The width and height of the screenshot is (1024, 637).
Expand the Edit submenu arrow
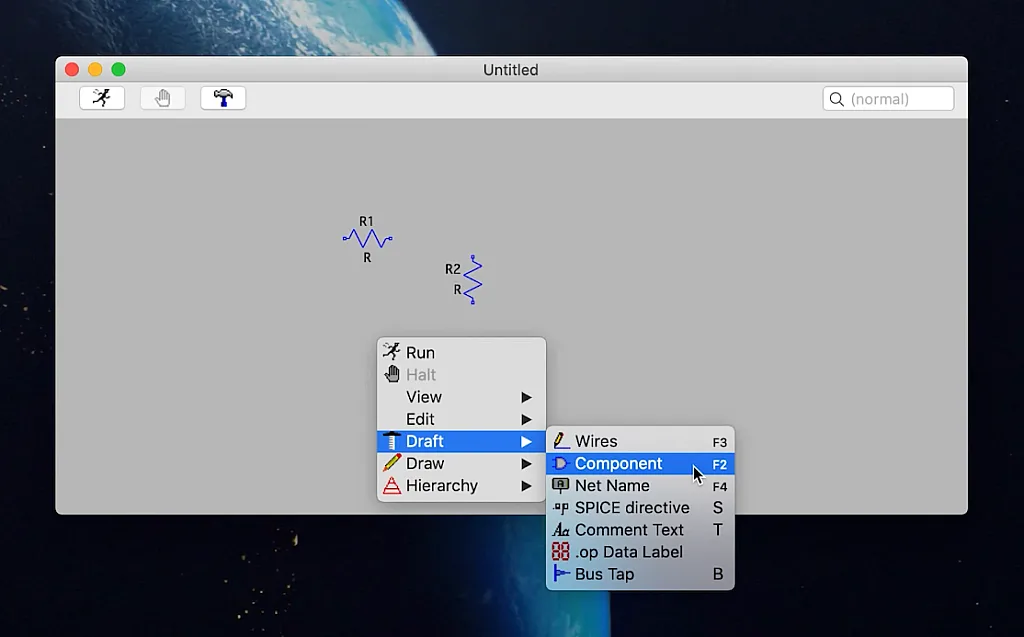tap(526, 419)
